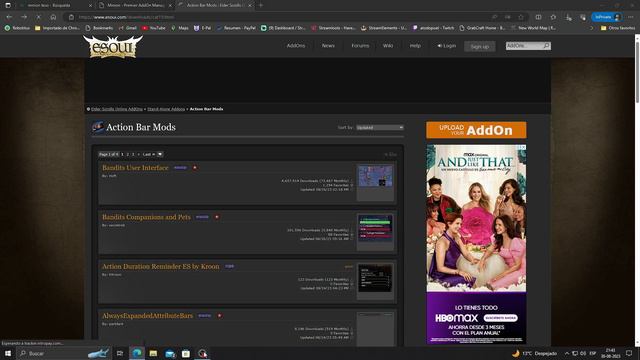640x360 pixels.
Task: Open the YouTube bookmark
Action: (x=153, y=28)
